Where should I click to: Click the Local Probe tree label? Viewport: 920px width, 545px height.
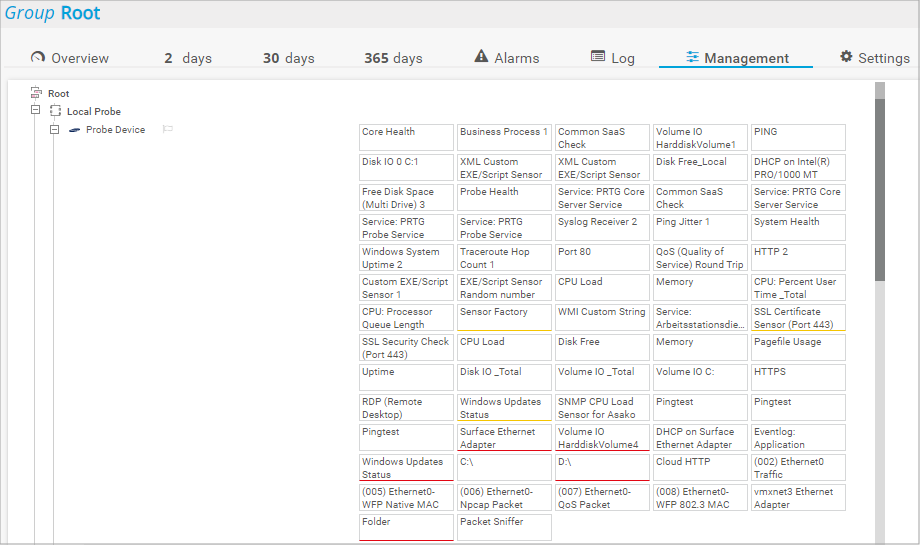tap(94, 111)
